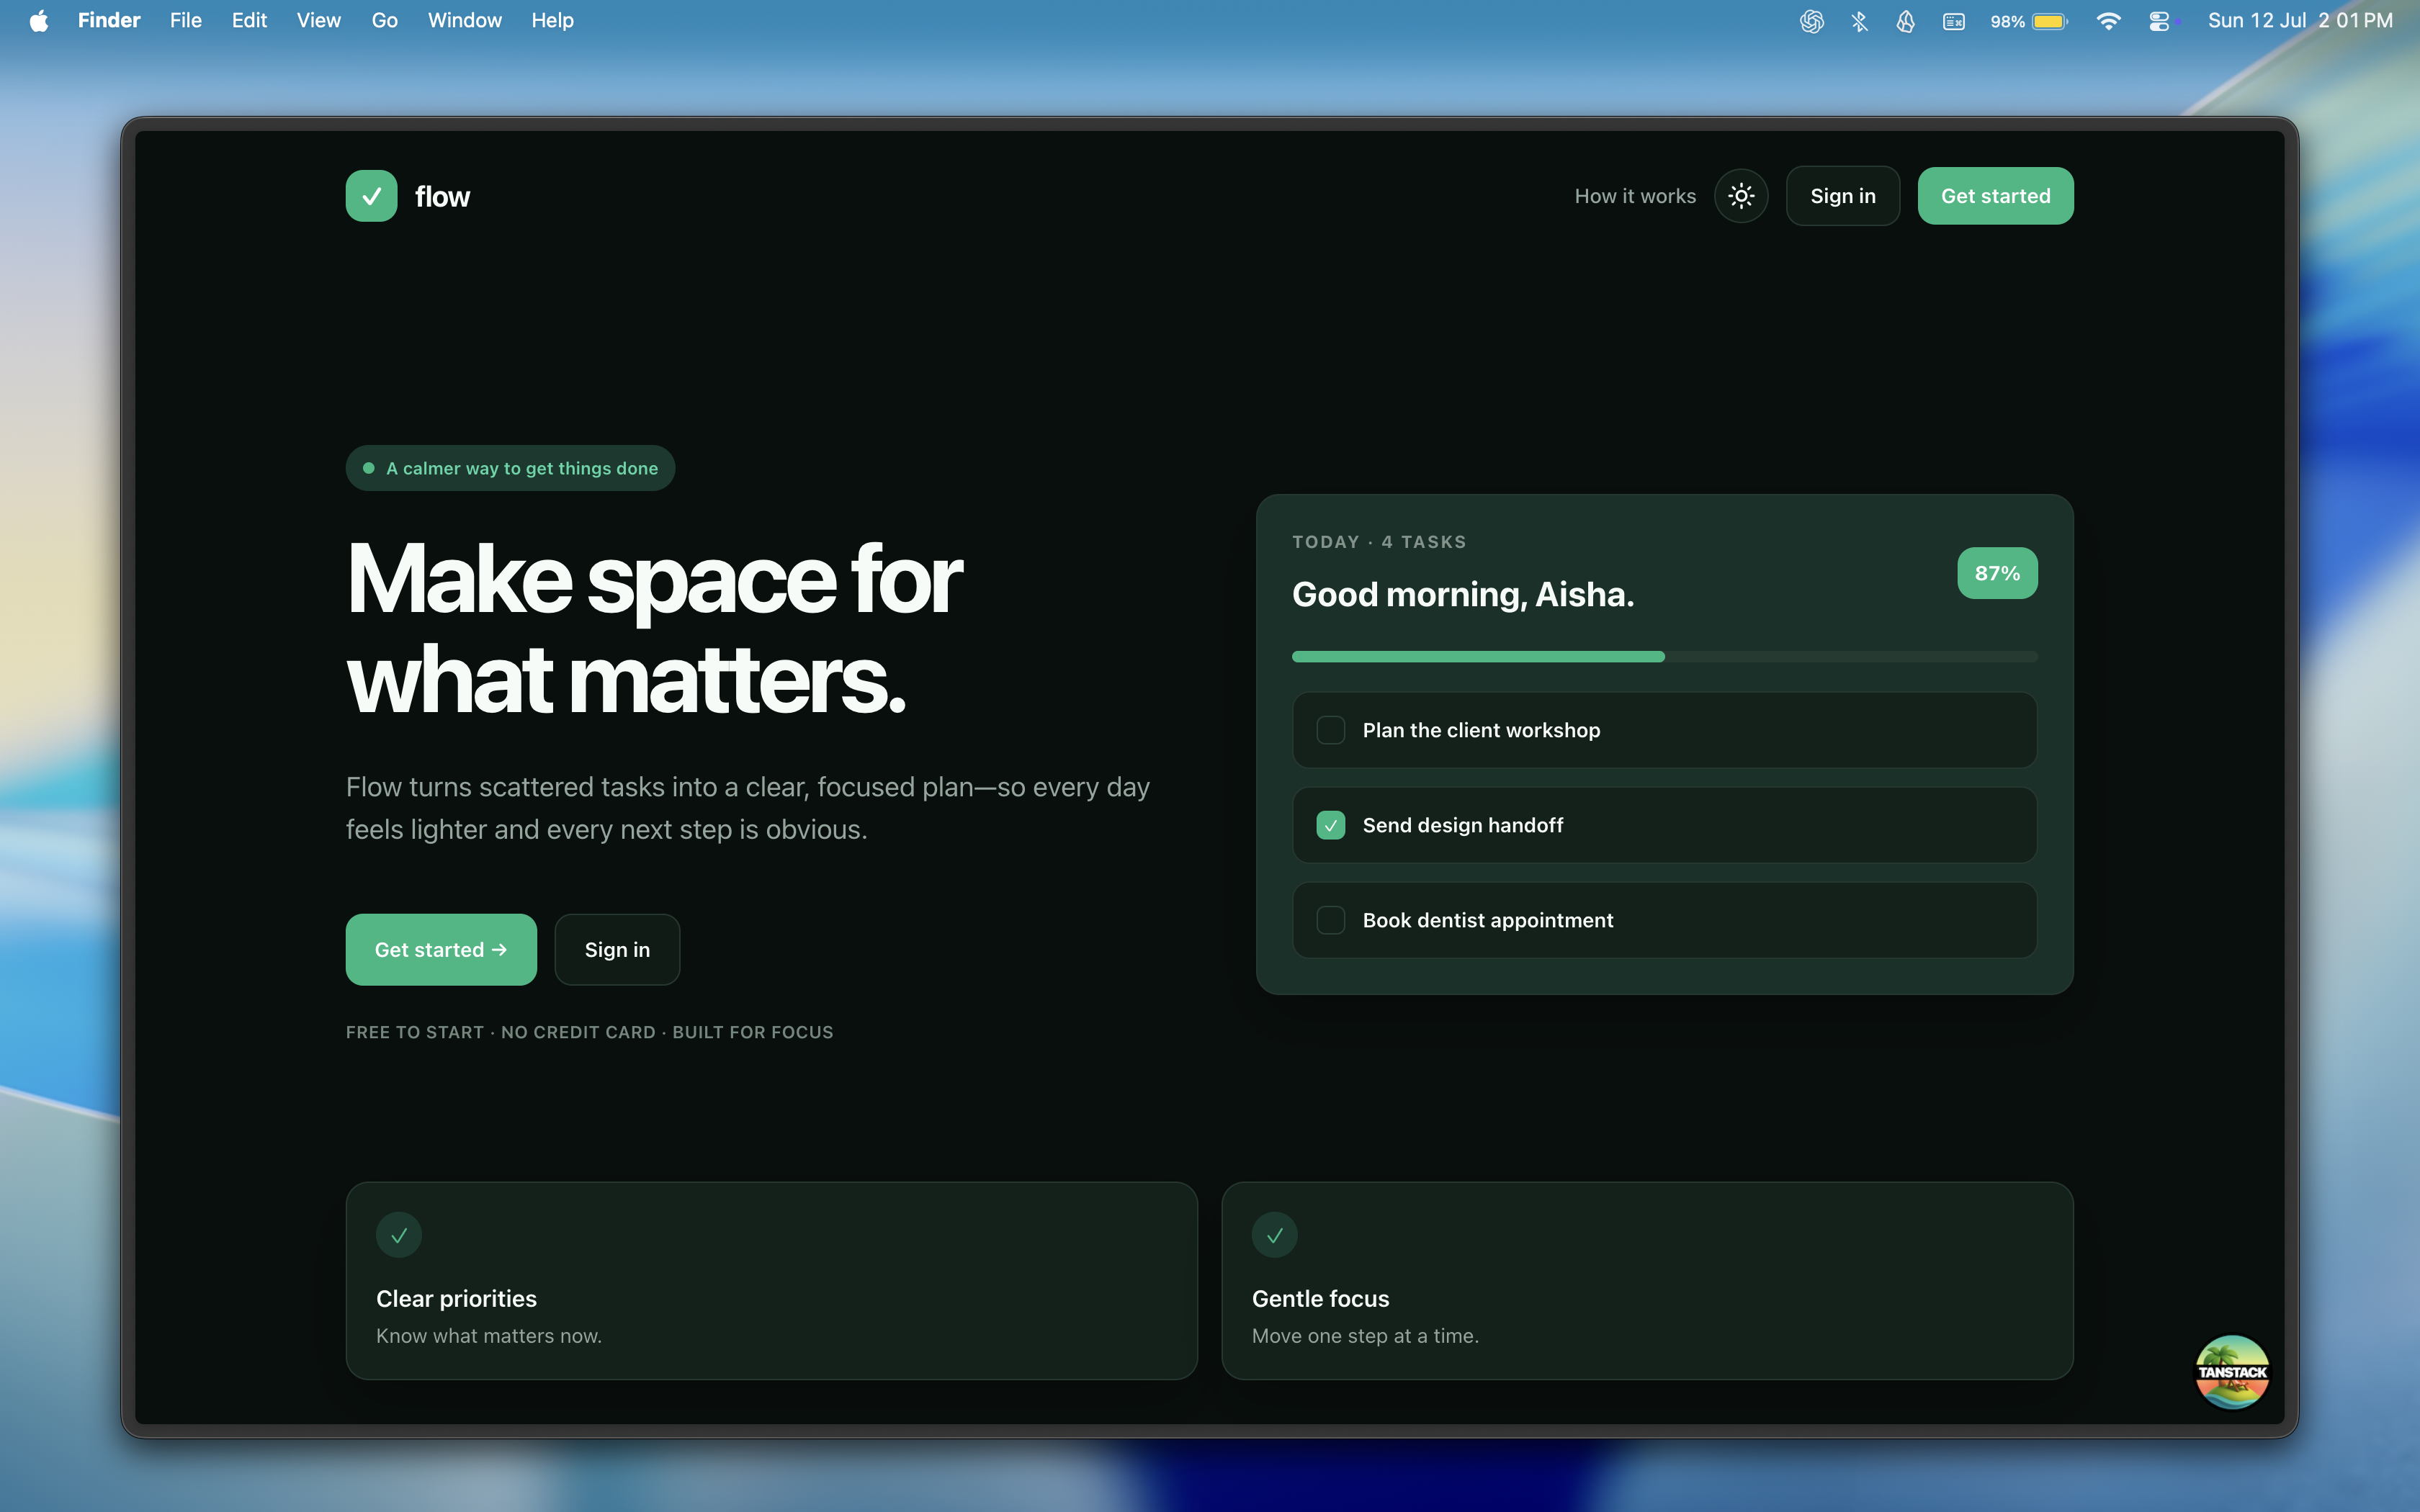Click the flow green checkmark logo
This screenshot has width=2420, height=1512.
(371, 196)
